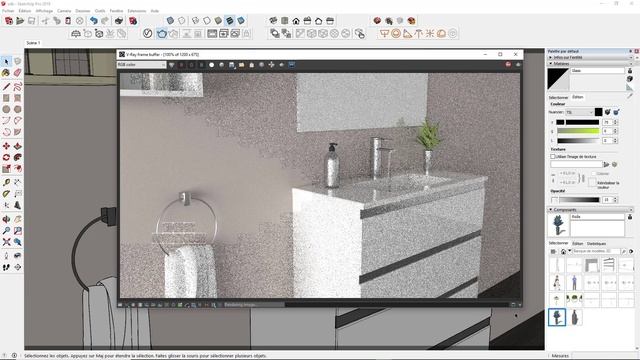Select the Scale tool

click(6, 169)
